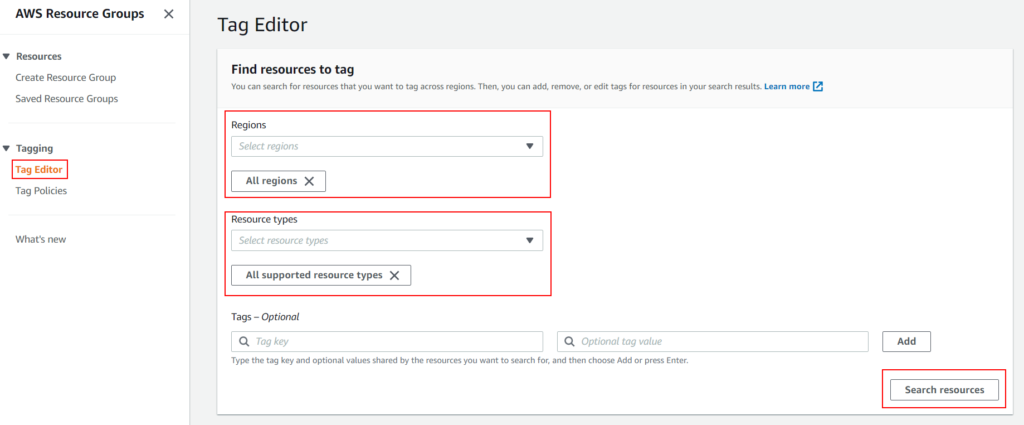
Task: Click the search icon in Optional tag value field
Action: click(569, 341)
